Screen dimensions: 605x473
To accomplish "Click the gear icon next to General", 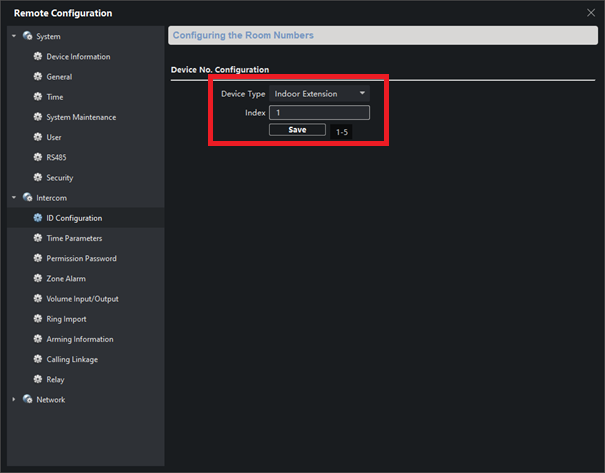I will (x=38, y=77).
